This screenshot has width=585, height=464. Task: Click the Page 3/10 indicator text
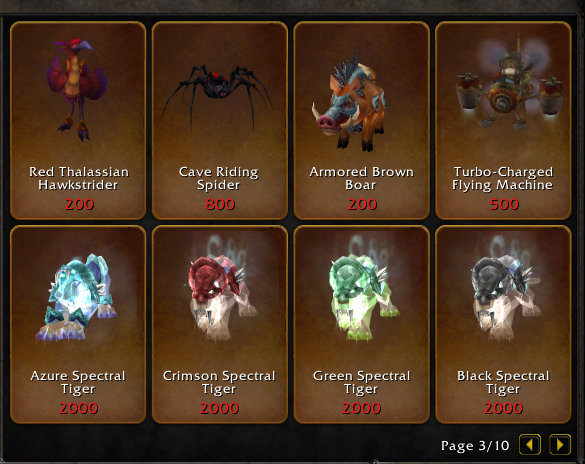475,446
